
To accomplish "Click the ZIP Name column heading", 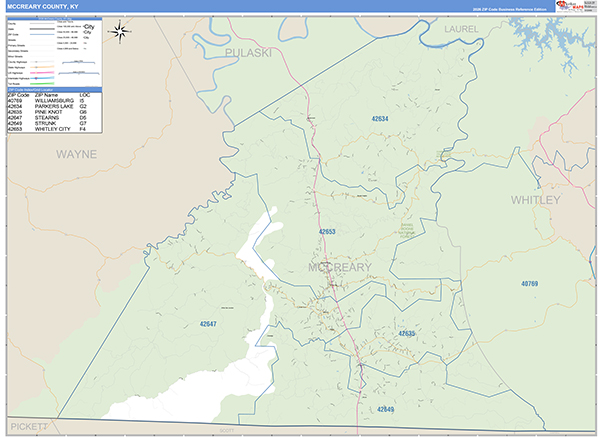I will click(46, 95).
